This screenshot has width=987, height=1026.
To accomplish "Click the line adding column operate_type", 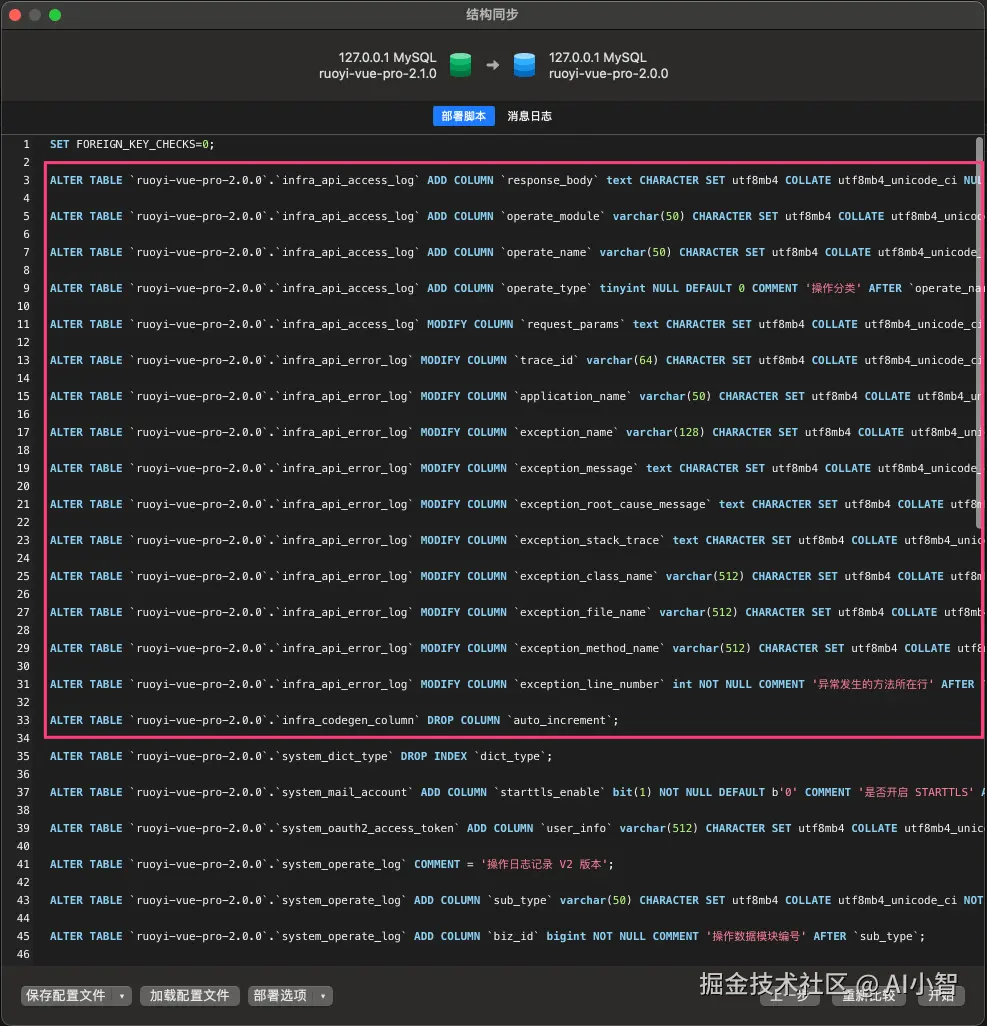I will point(515,288).
